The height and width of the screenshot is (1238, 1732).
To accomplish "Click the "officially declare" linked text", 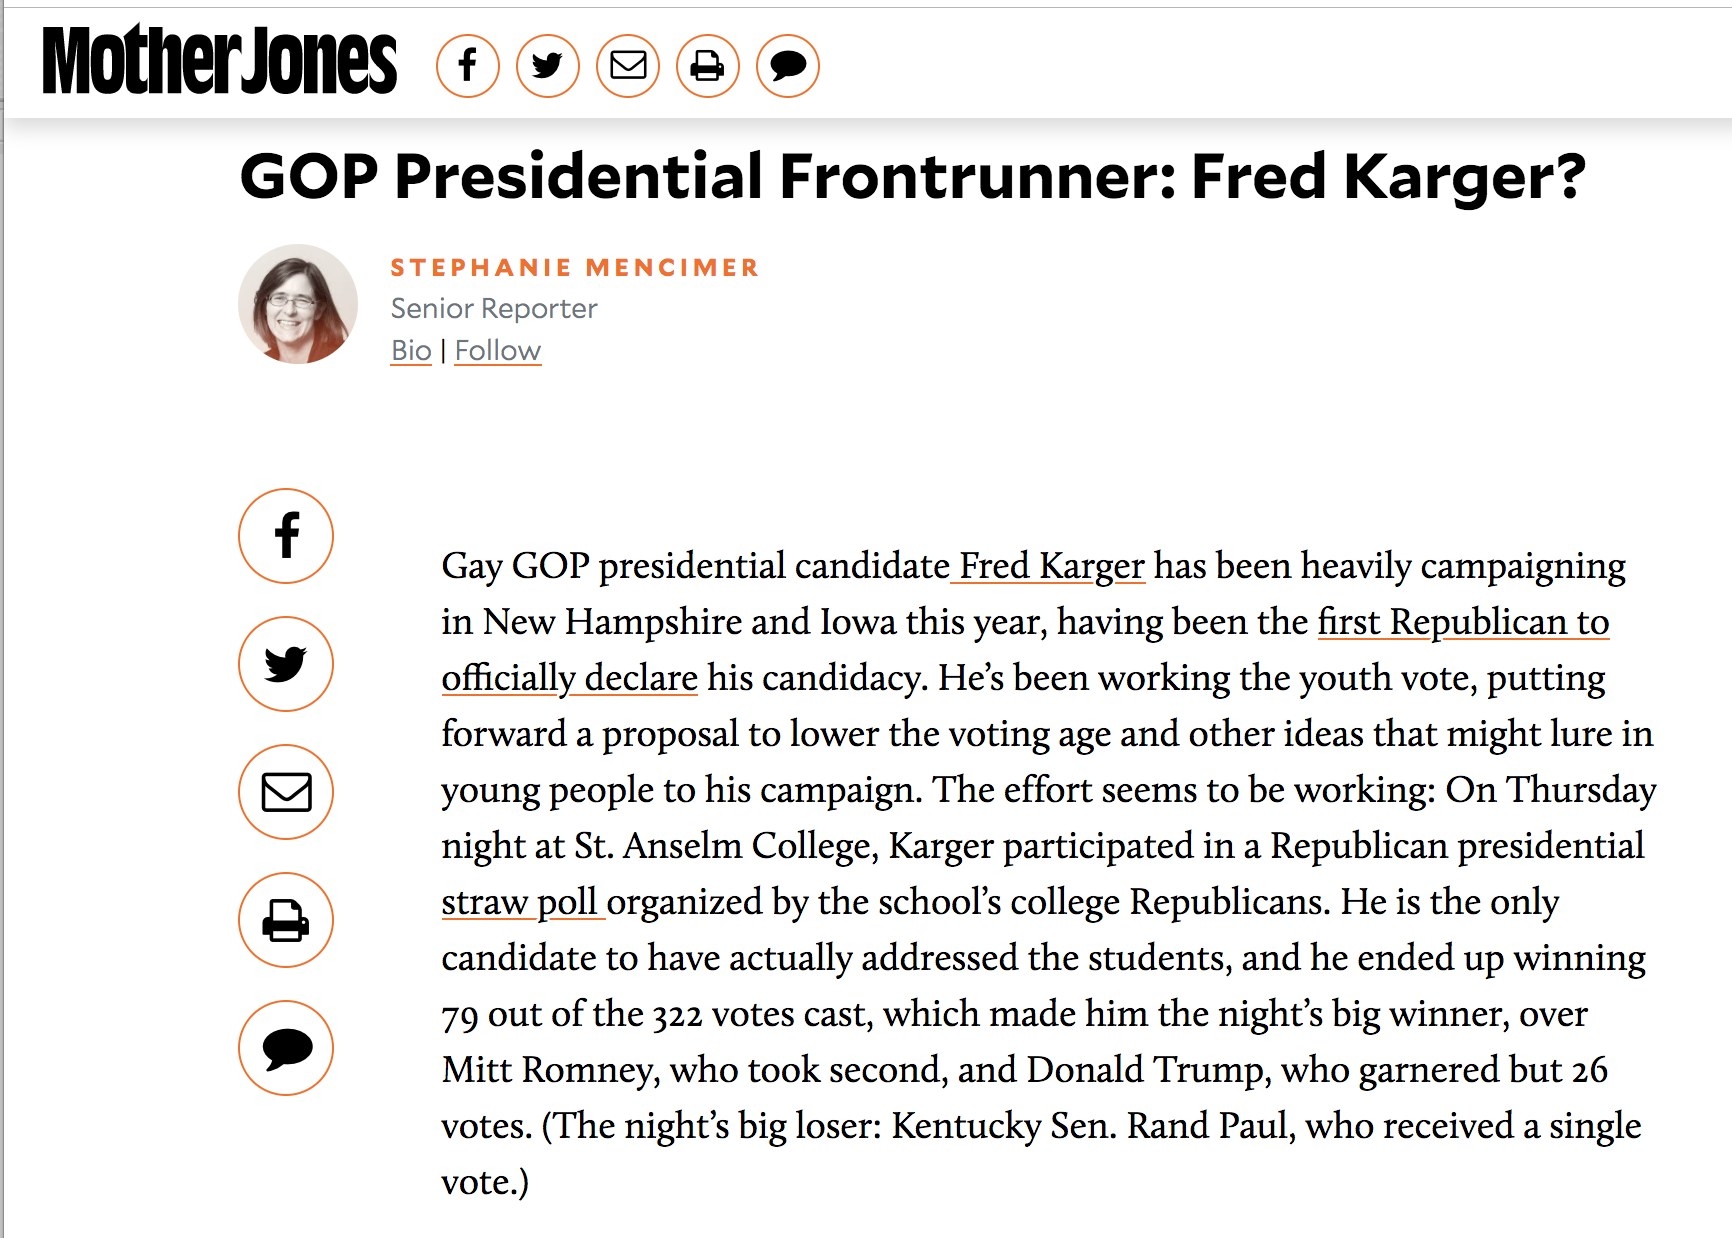I will pyautogui.click(x=569, y=678).
